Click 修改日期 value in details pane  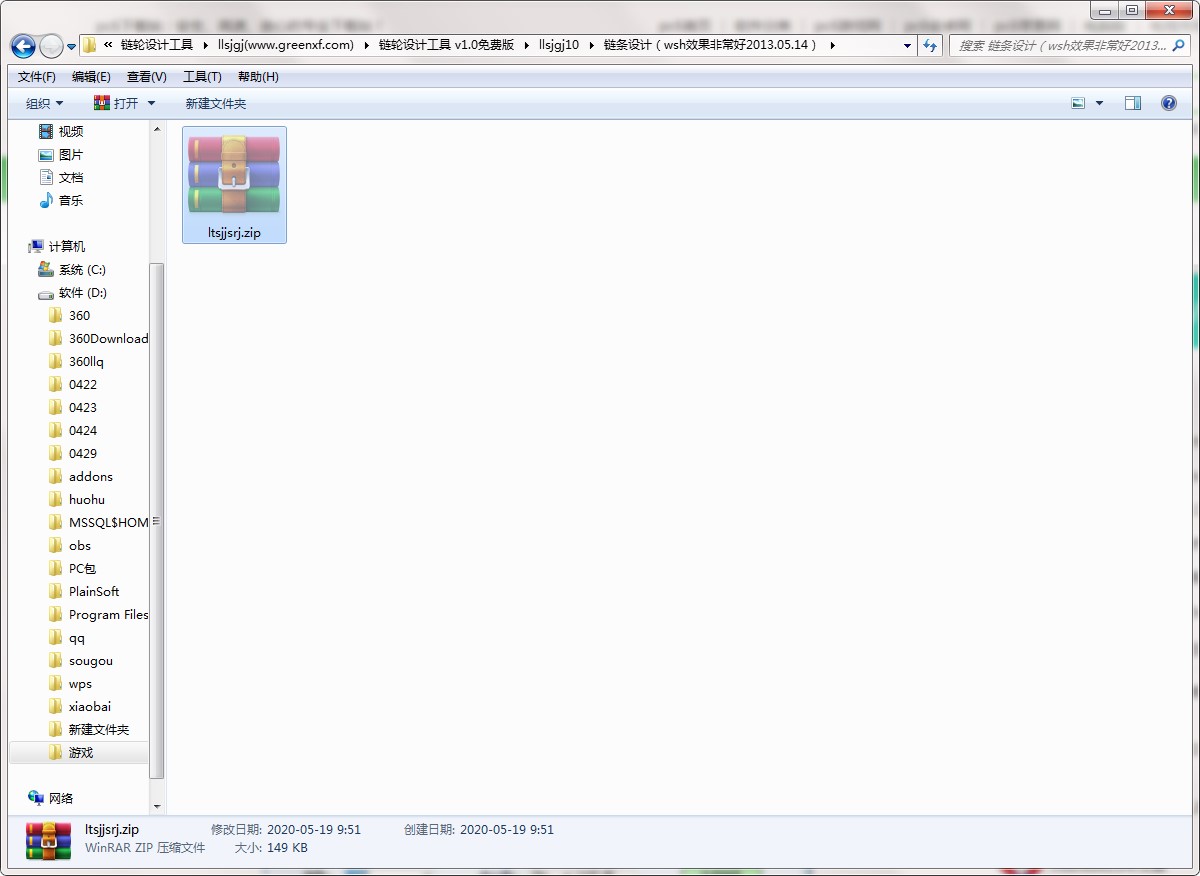point(314,829)
